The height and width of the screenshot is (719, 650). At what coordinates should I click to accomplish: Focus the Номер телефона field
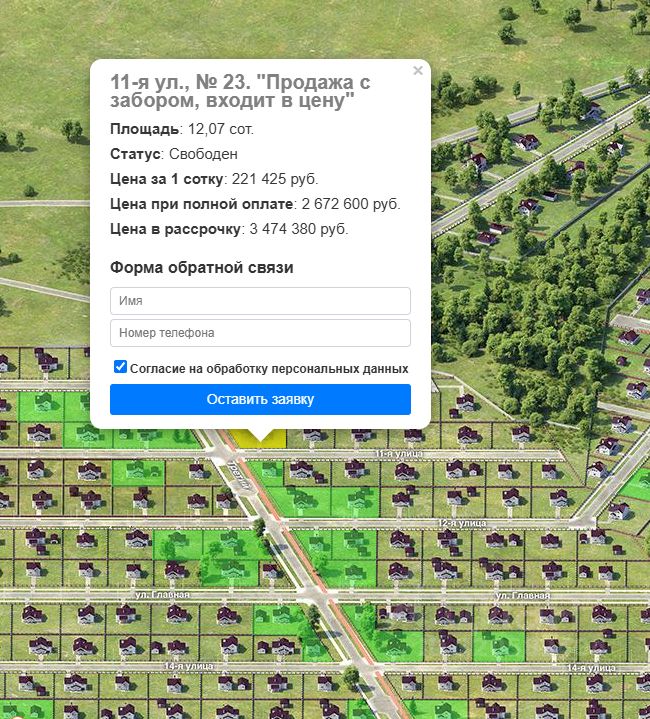[260, 333]
